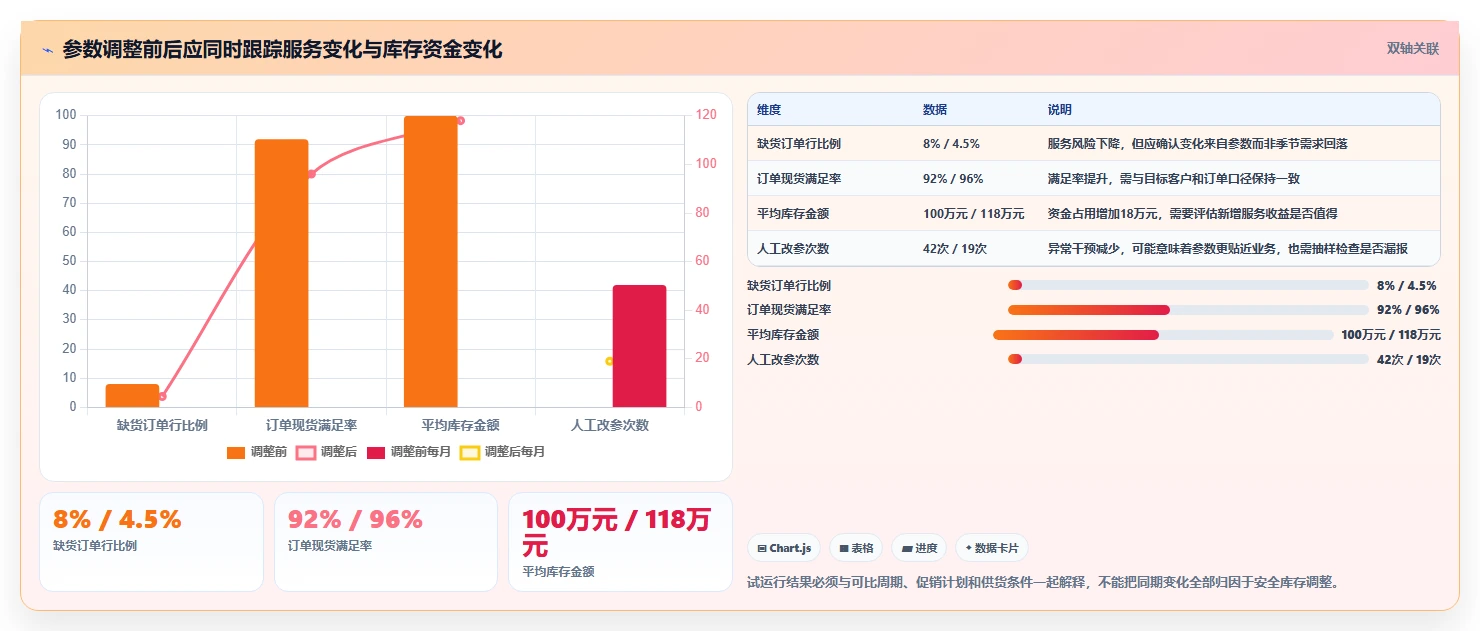Click the Chart.js chip
The width and height of the screenshot is (1480, 631).
pyautogui.click(x=784, y=548)
